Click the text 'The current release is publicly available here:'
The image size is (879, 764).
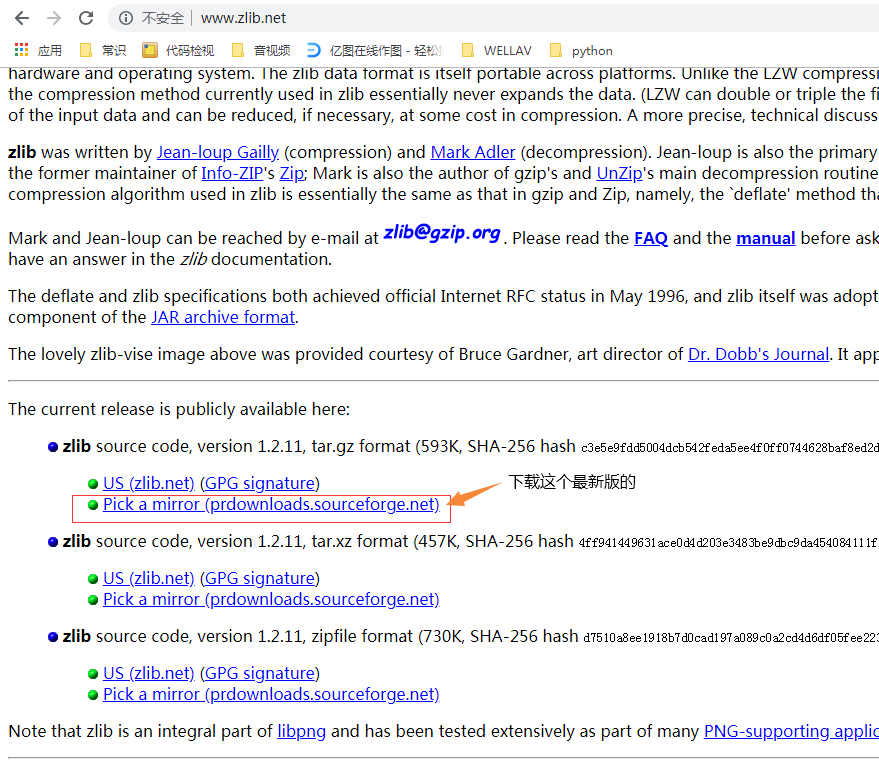click(x=179, y=409)
